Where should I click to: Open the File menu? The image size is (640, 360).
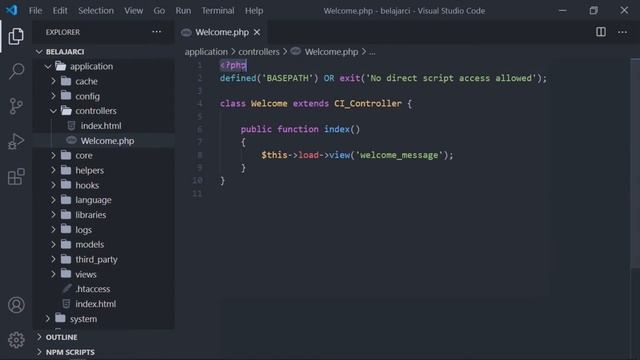coord(35,11)
